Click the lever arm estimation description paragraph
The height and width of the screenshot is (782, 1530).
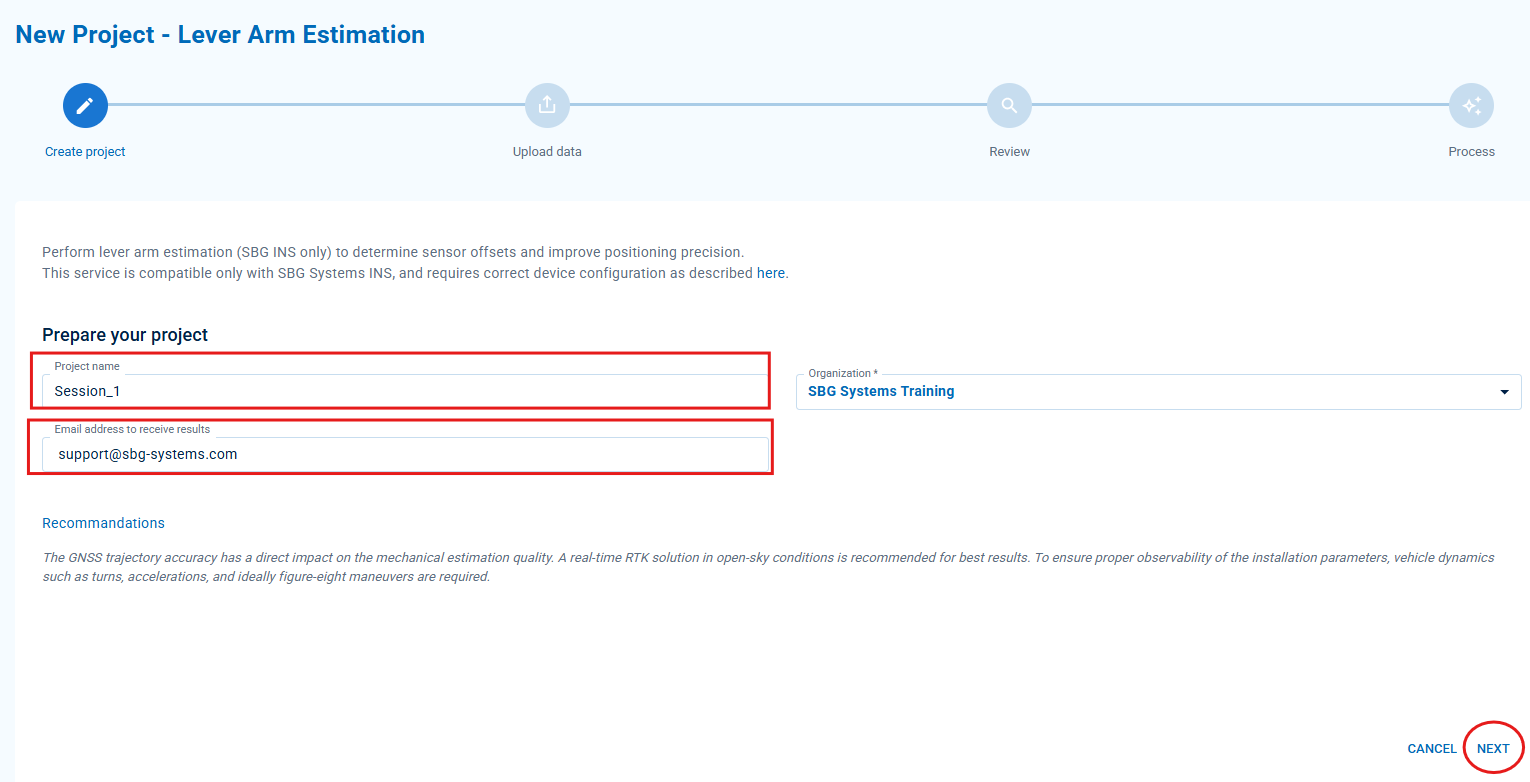(393, 252)
